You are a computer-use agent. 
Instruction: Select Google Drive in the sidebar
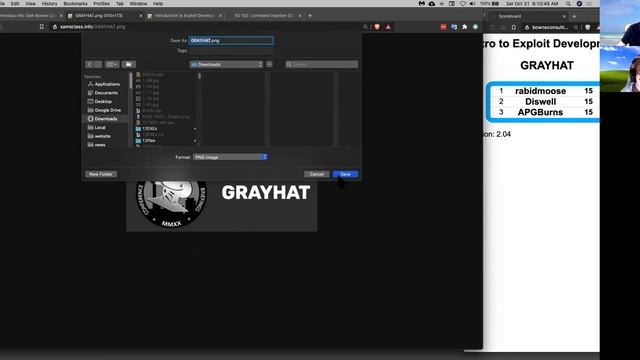point(104,110)
